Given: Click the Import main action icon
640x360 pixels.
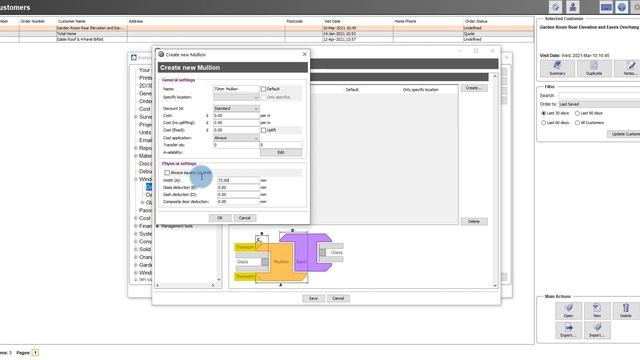Looking at the screenshot, I should [x=597, y=330].
